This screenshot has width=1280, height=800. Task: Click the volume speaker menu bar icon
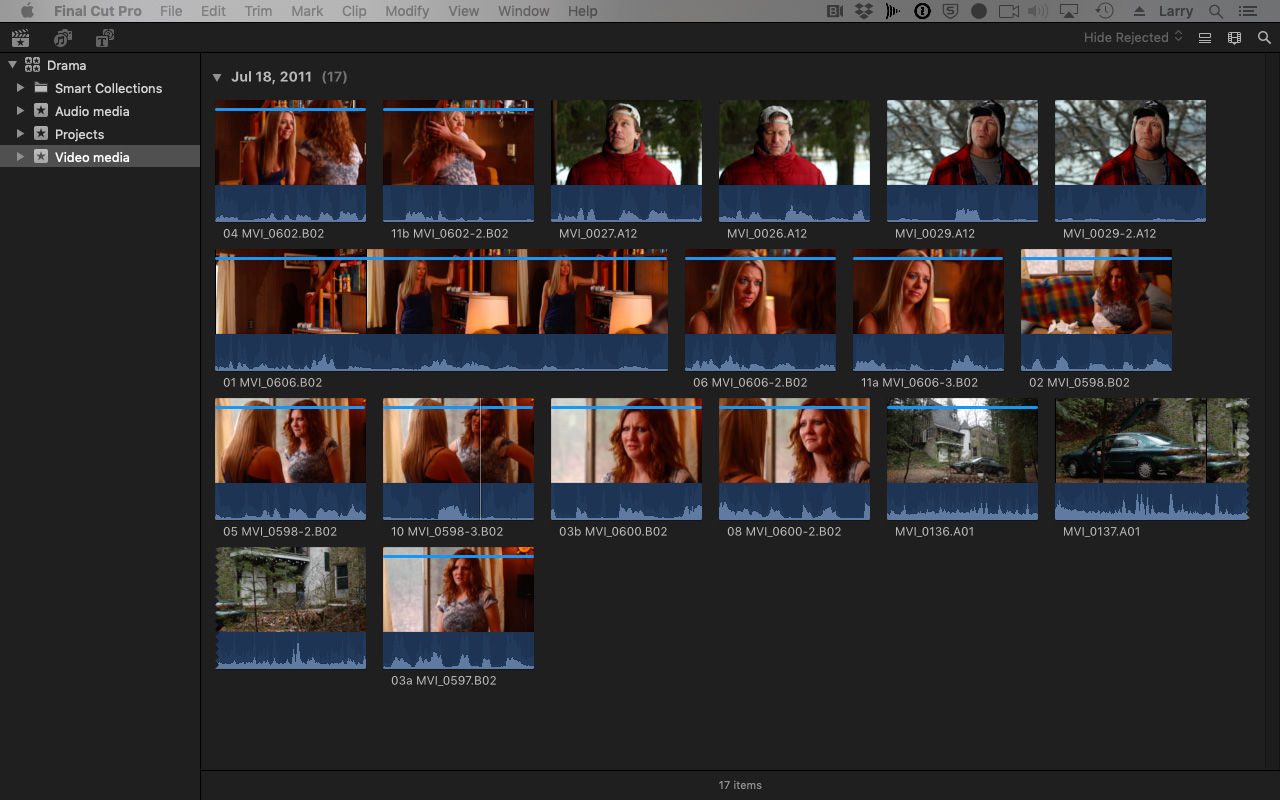coord(1038,11)
